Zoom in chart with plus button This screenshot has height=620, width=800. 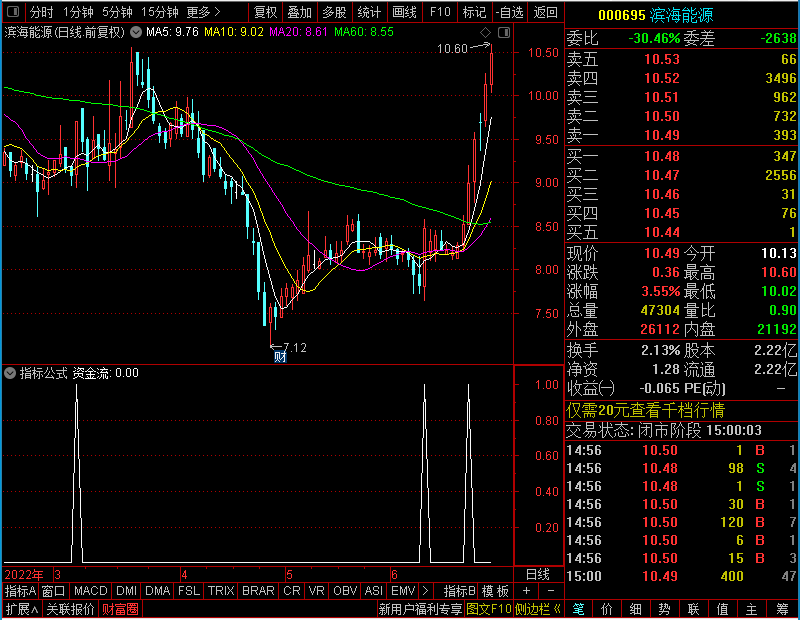coord(527,591)
